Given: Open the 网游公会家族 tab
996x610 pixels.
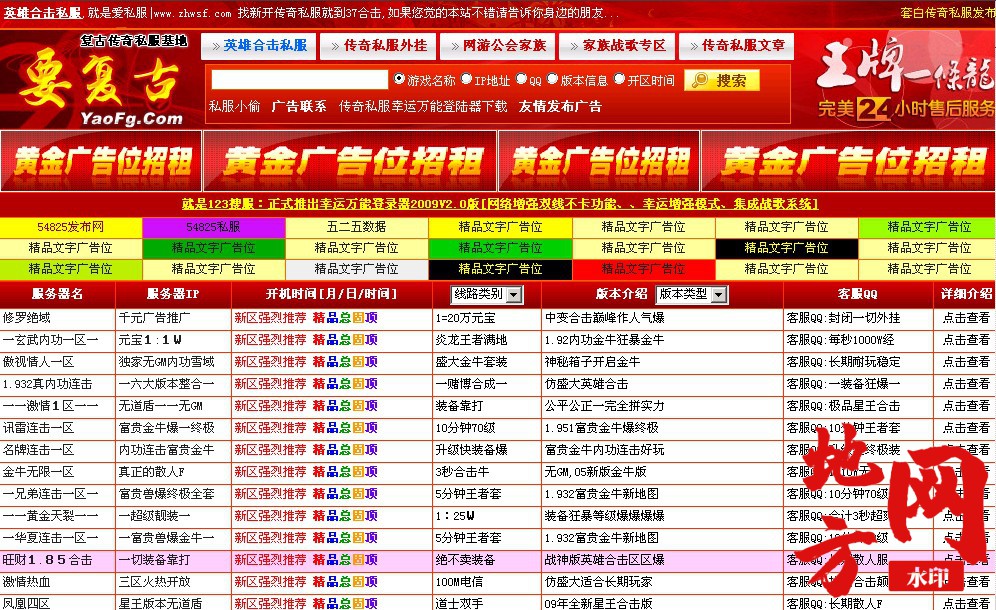Looking at the screenshot, I should (x=497, y=46).
